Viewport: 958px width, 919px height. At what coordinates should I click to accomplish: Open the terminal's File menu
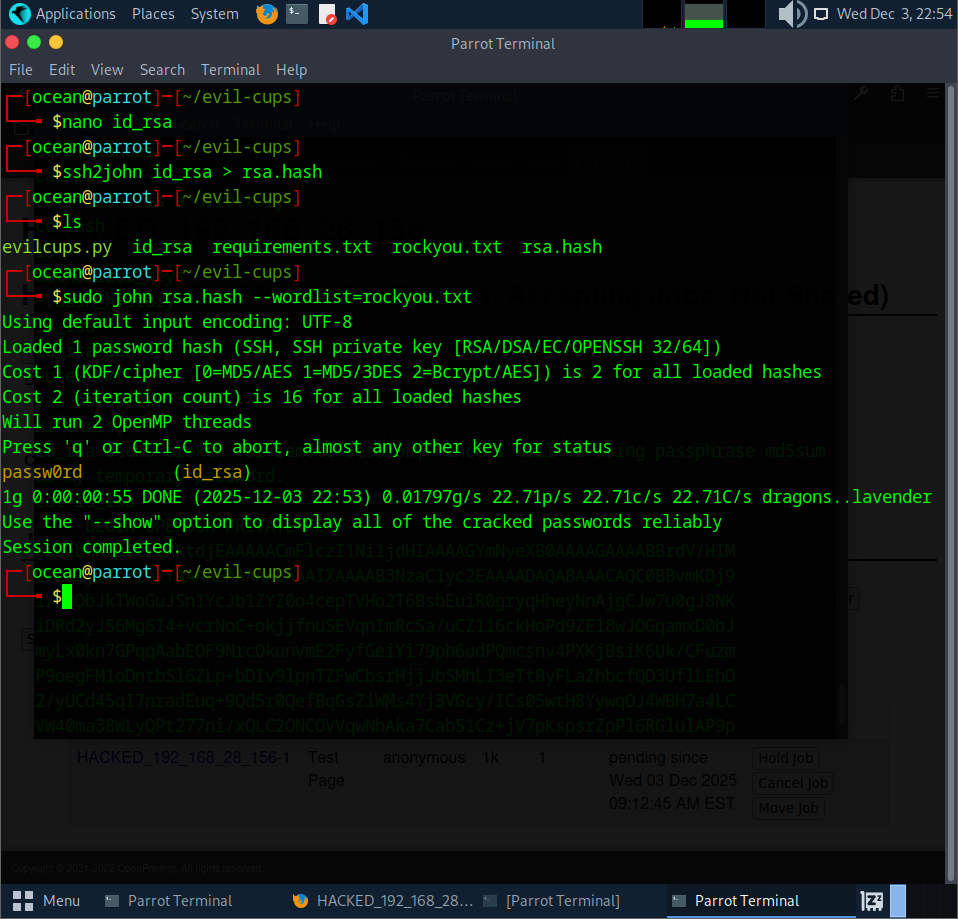(x=21, y=70)
